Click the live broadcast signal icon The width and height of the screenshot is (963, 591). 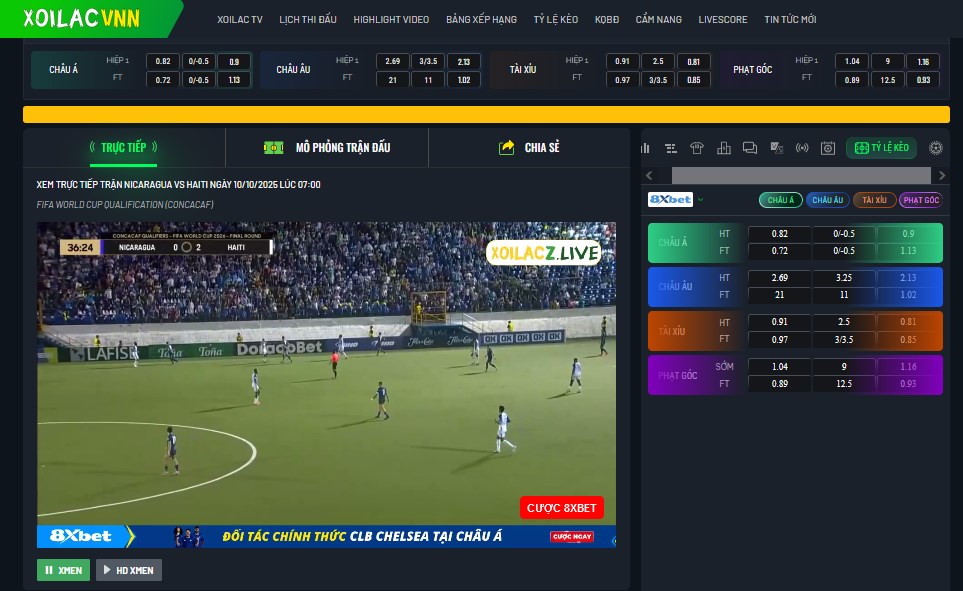pos(802,148)
